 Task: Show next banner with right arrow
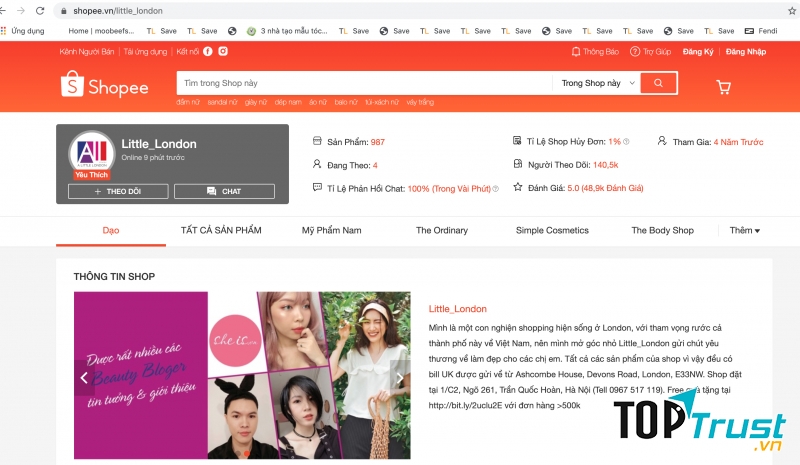coord(400,378)
